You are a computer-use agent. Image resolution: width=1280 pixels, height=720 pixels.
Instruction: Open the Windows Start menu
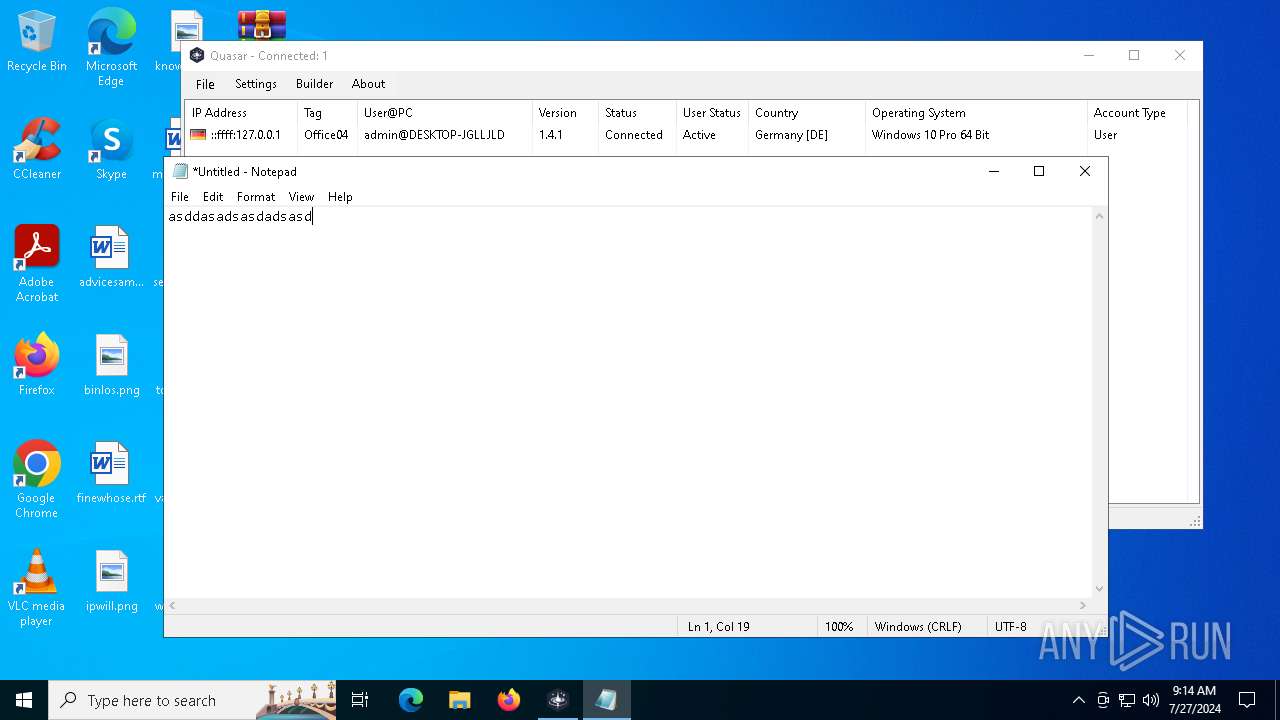coord(24,700)
